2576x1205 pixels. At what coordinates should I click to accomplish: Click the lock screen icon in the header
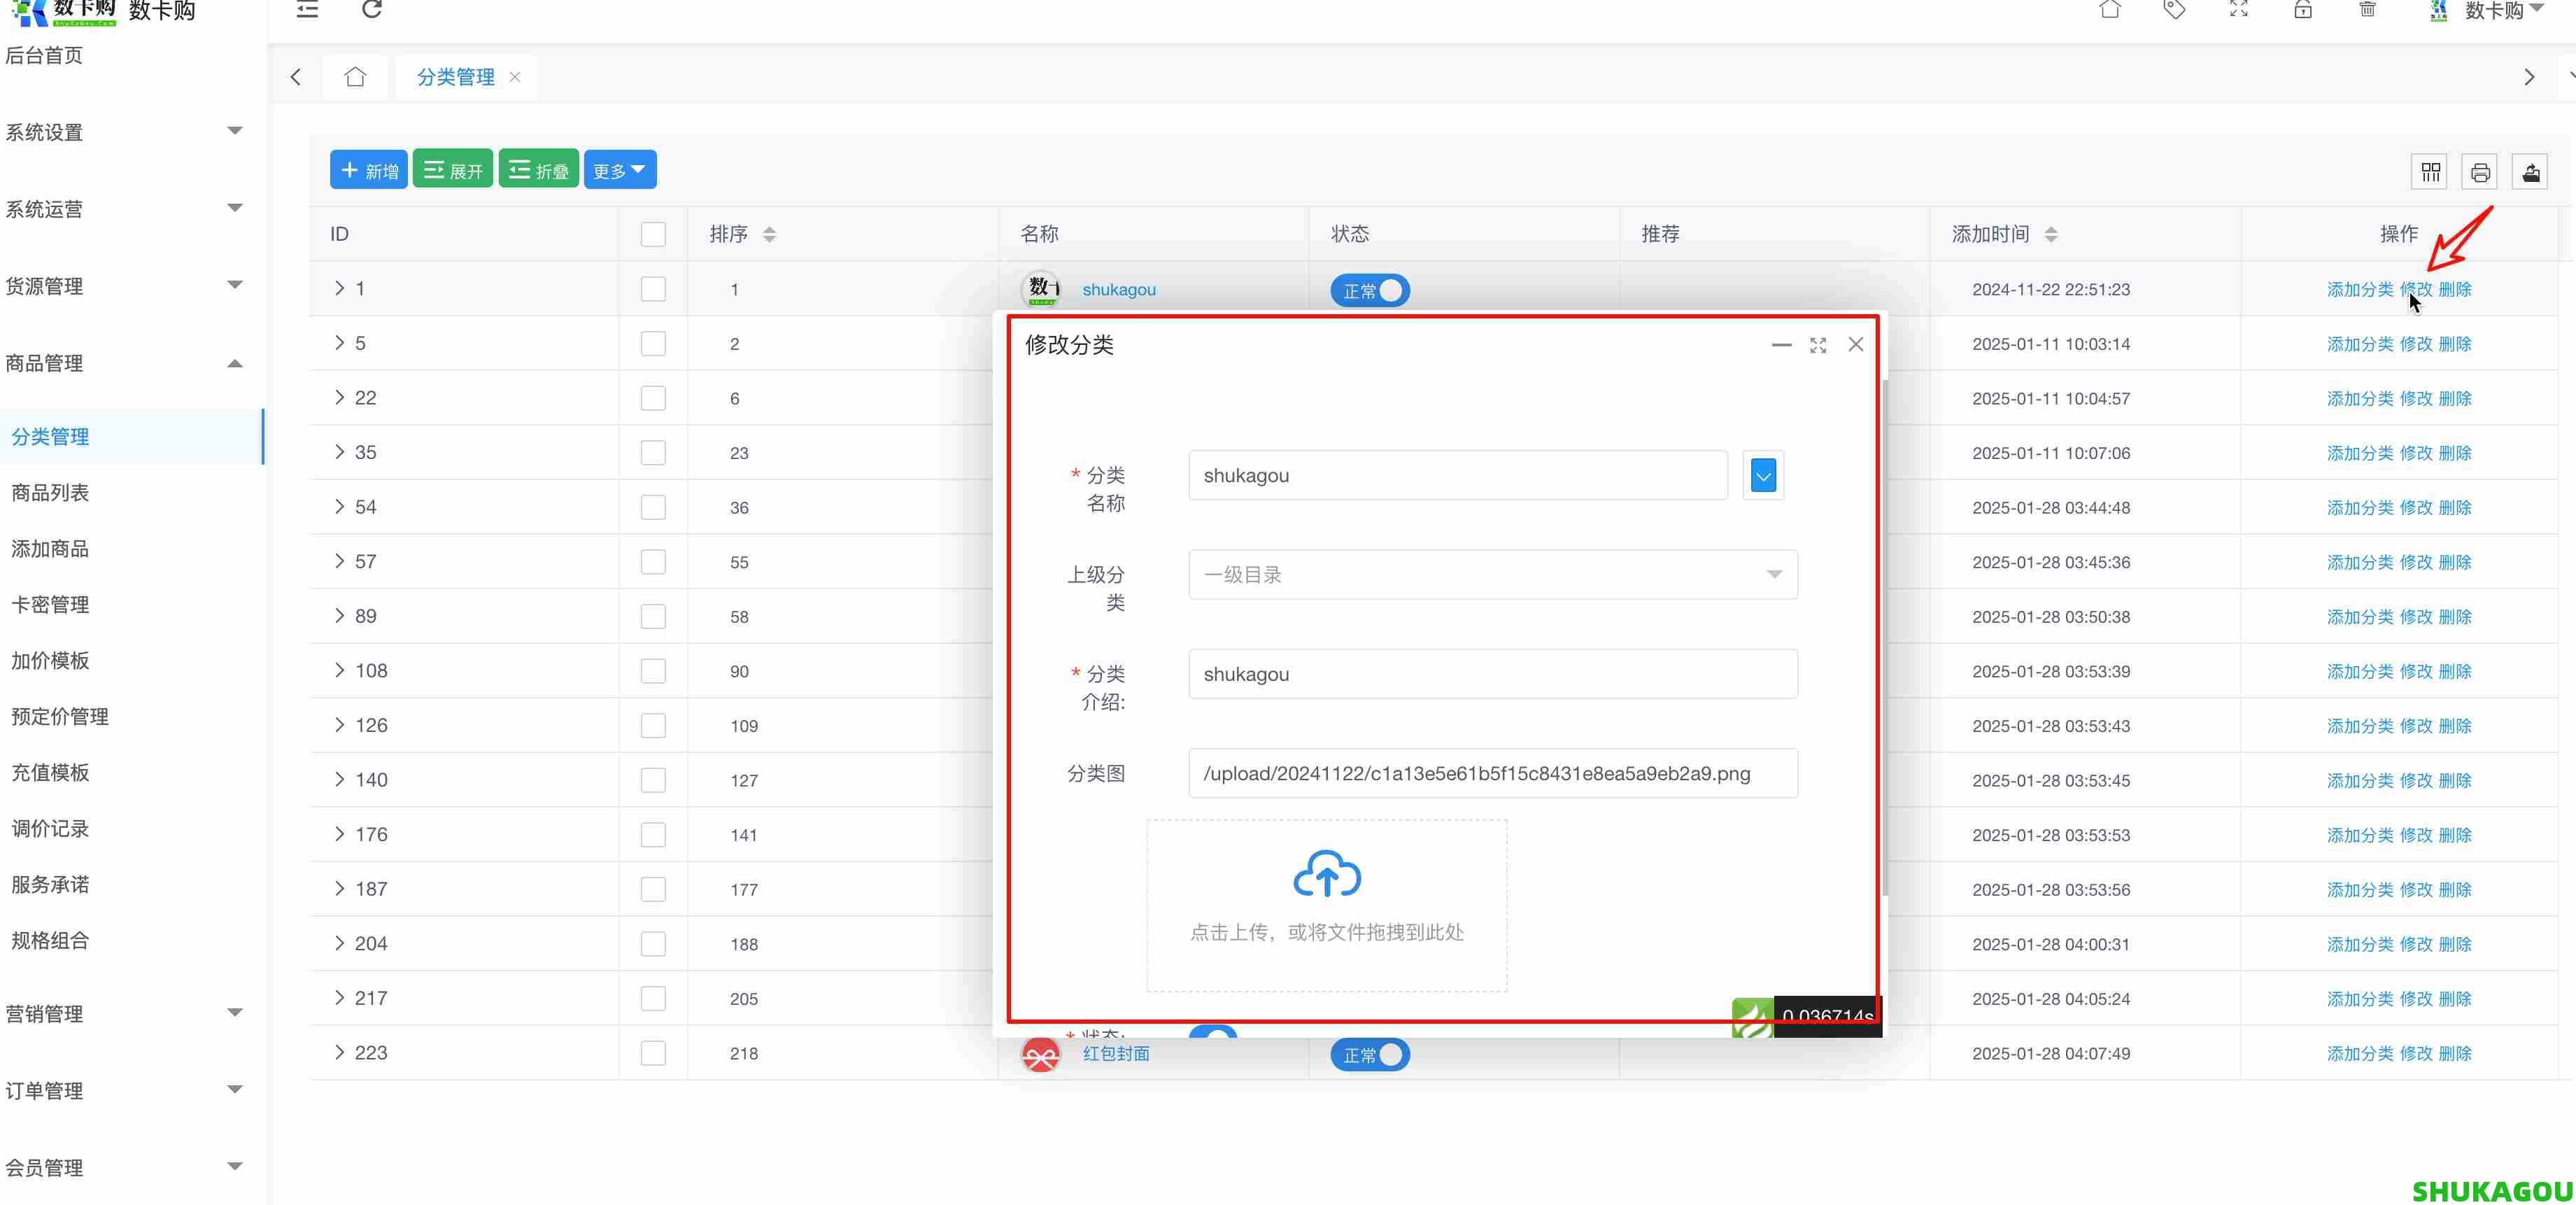point(2303,10)
